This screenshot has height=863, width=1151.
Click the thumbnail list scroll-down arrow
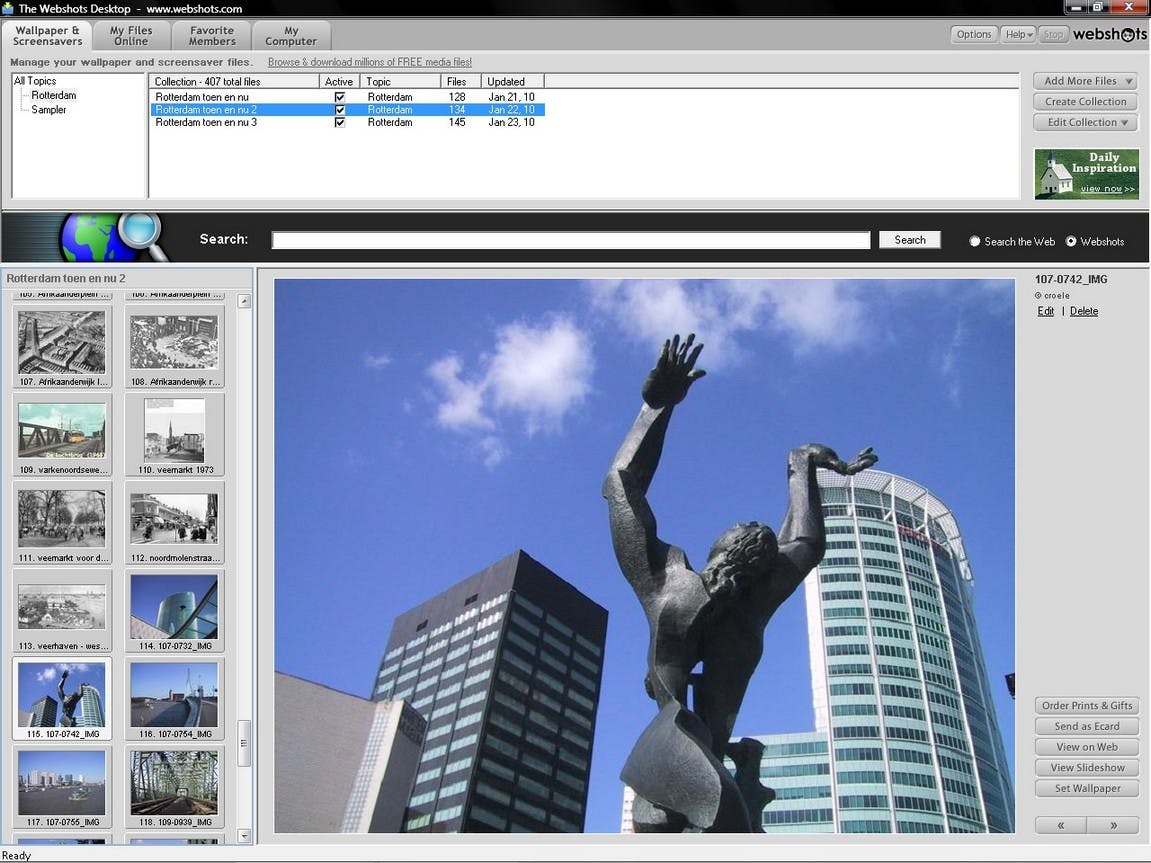pyautogui.click(x=244, y=836)
